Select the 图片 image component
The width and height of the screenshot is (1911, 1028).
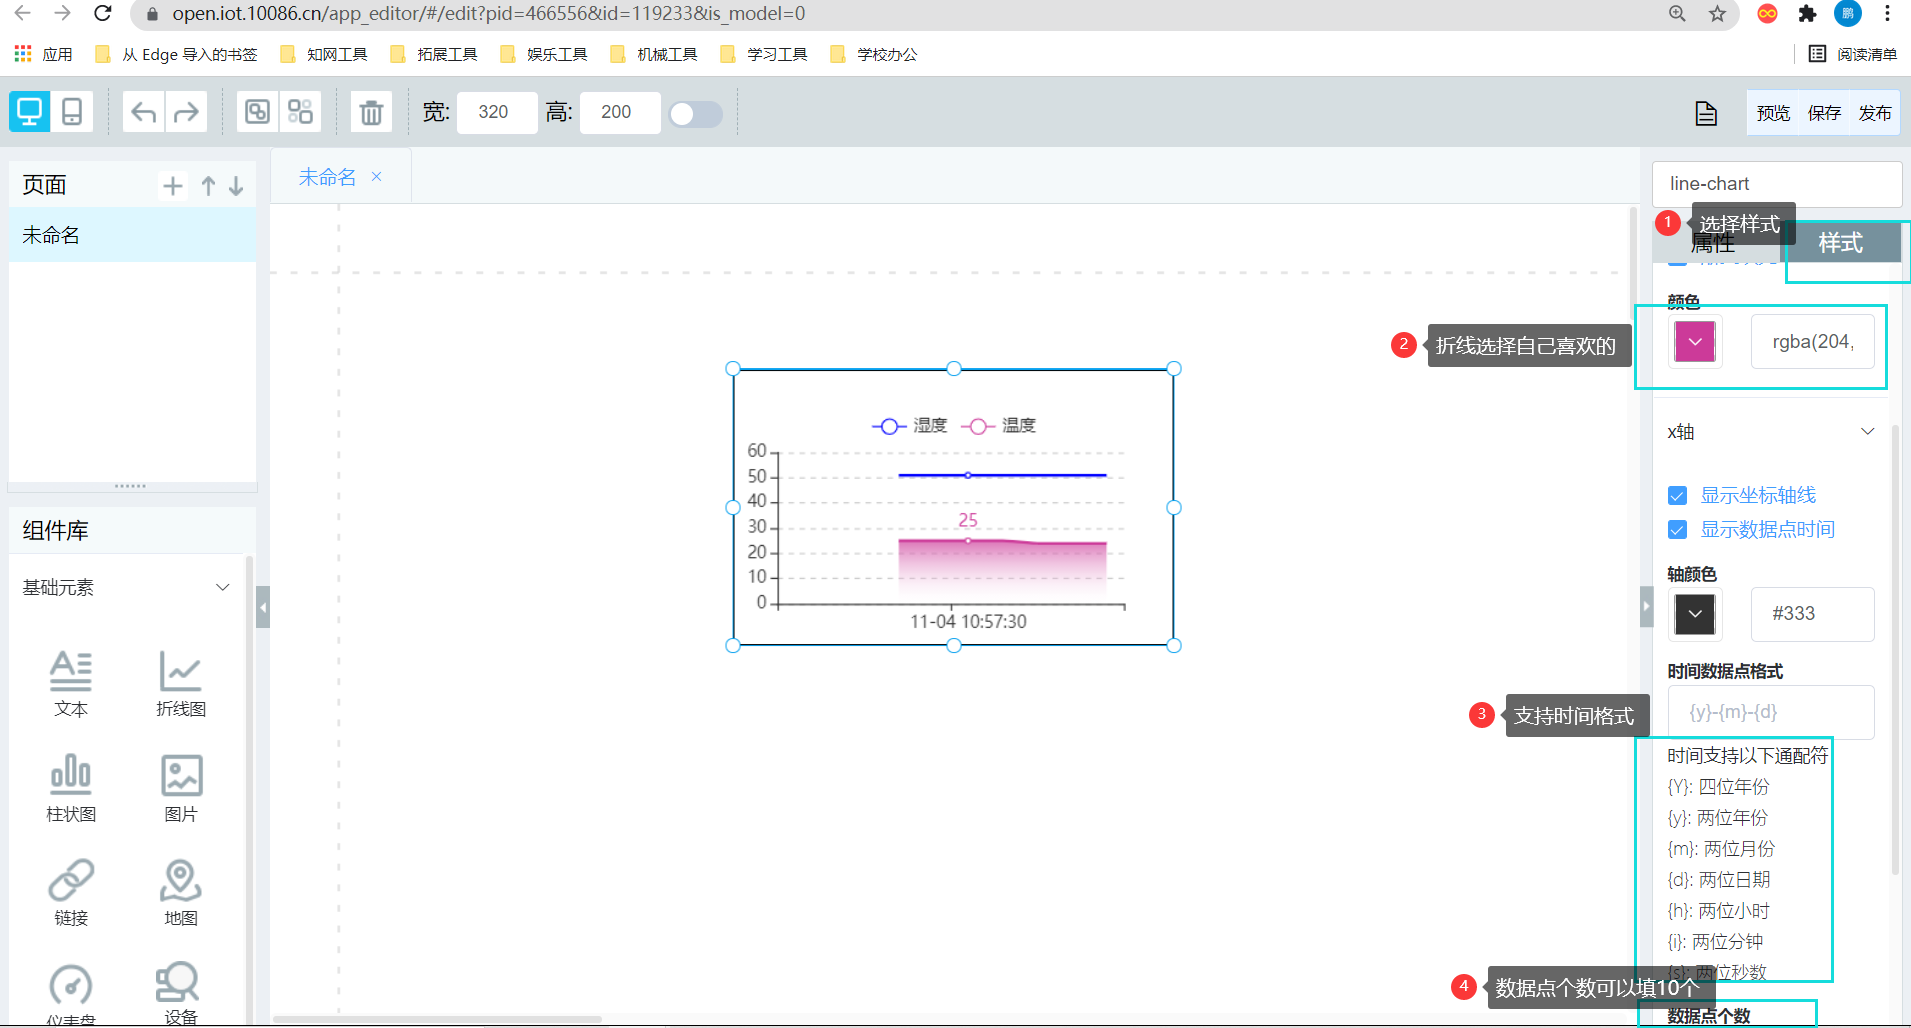pos(181,789)
